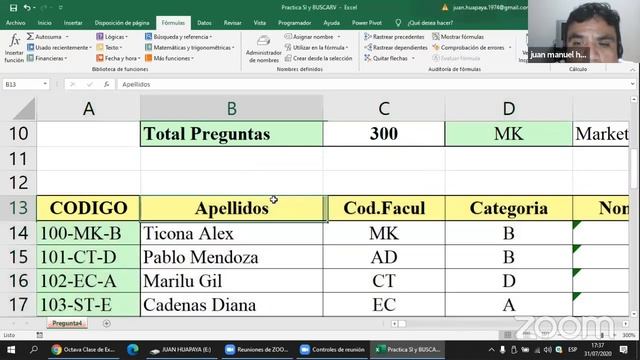This screenshot has height=360, width=640.
Task: Open Usado recientemente functions list
Action: pos(59,47)
